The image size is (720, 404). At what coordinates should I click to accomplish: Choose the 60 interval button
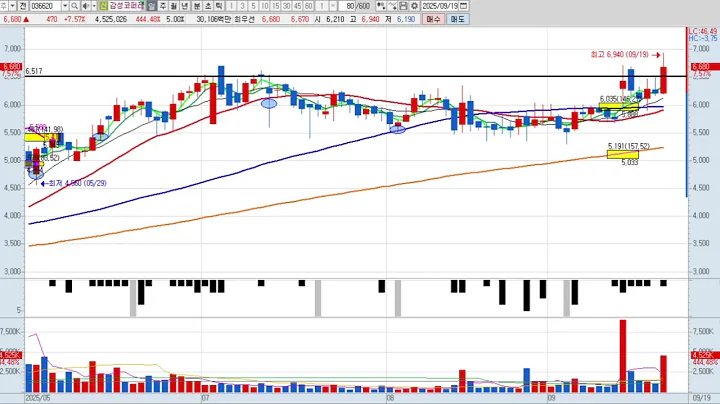click(309, 6)
